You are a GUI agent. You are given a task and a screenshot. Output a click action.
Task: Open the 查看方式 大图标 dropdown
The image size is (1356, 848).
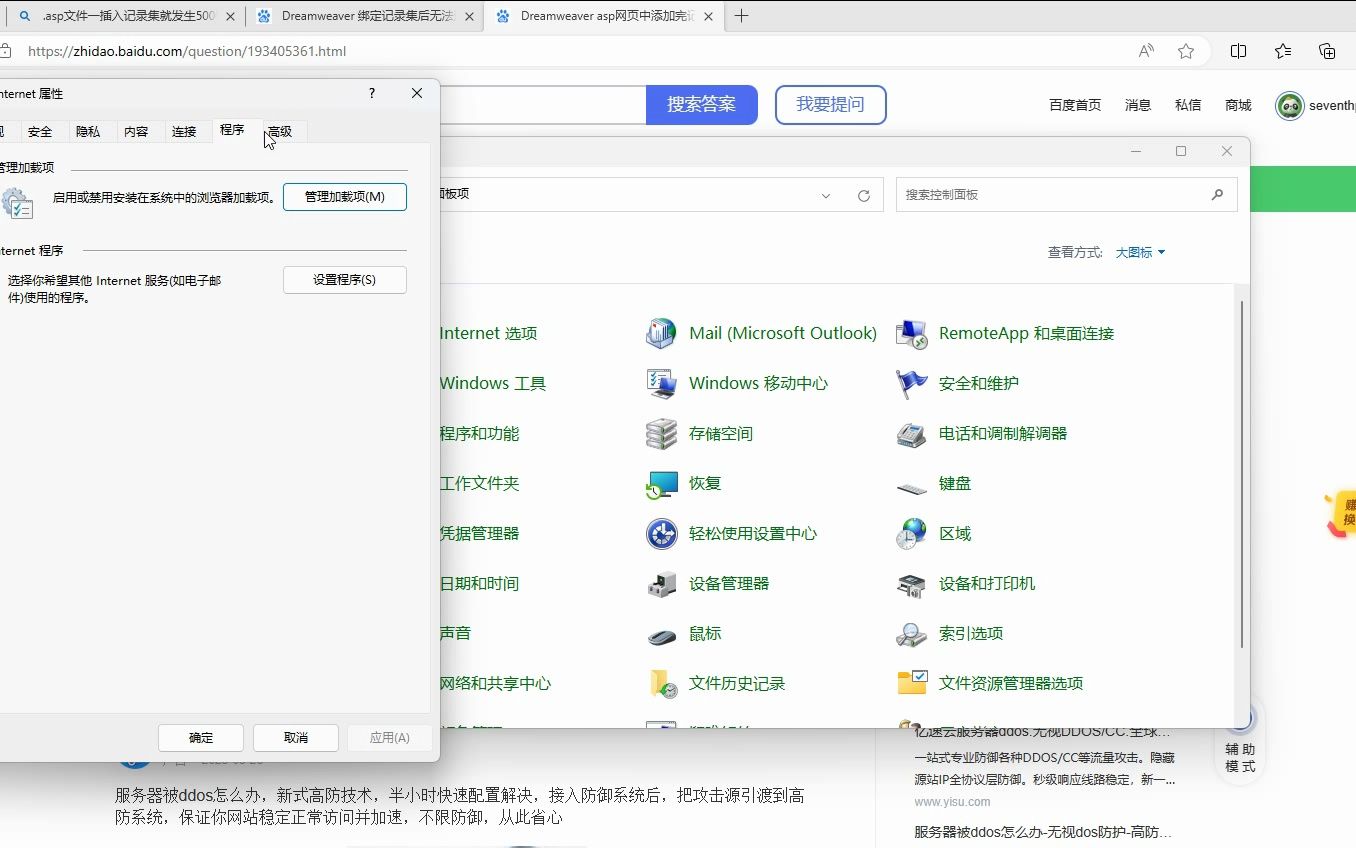[1138, 252]
